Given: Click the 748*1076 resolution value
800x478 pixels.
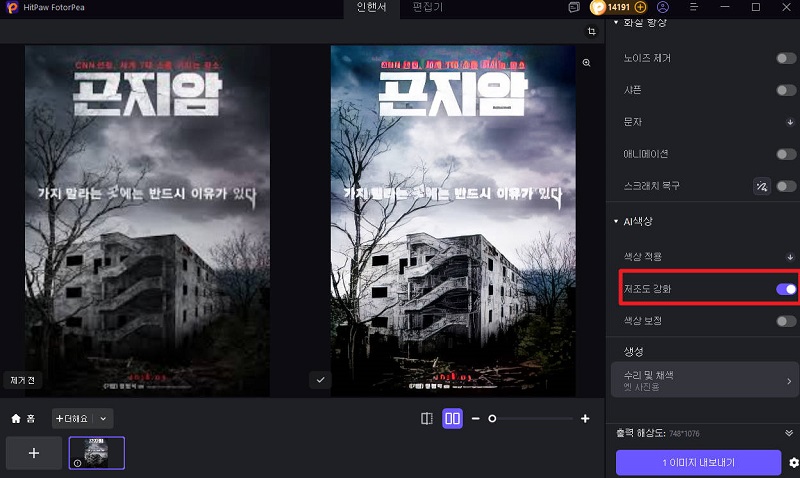Looking at the screenshot, I should pyautogui.click(x=684, y=434).
